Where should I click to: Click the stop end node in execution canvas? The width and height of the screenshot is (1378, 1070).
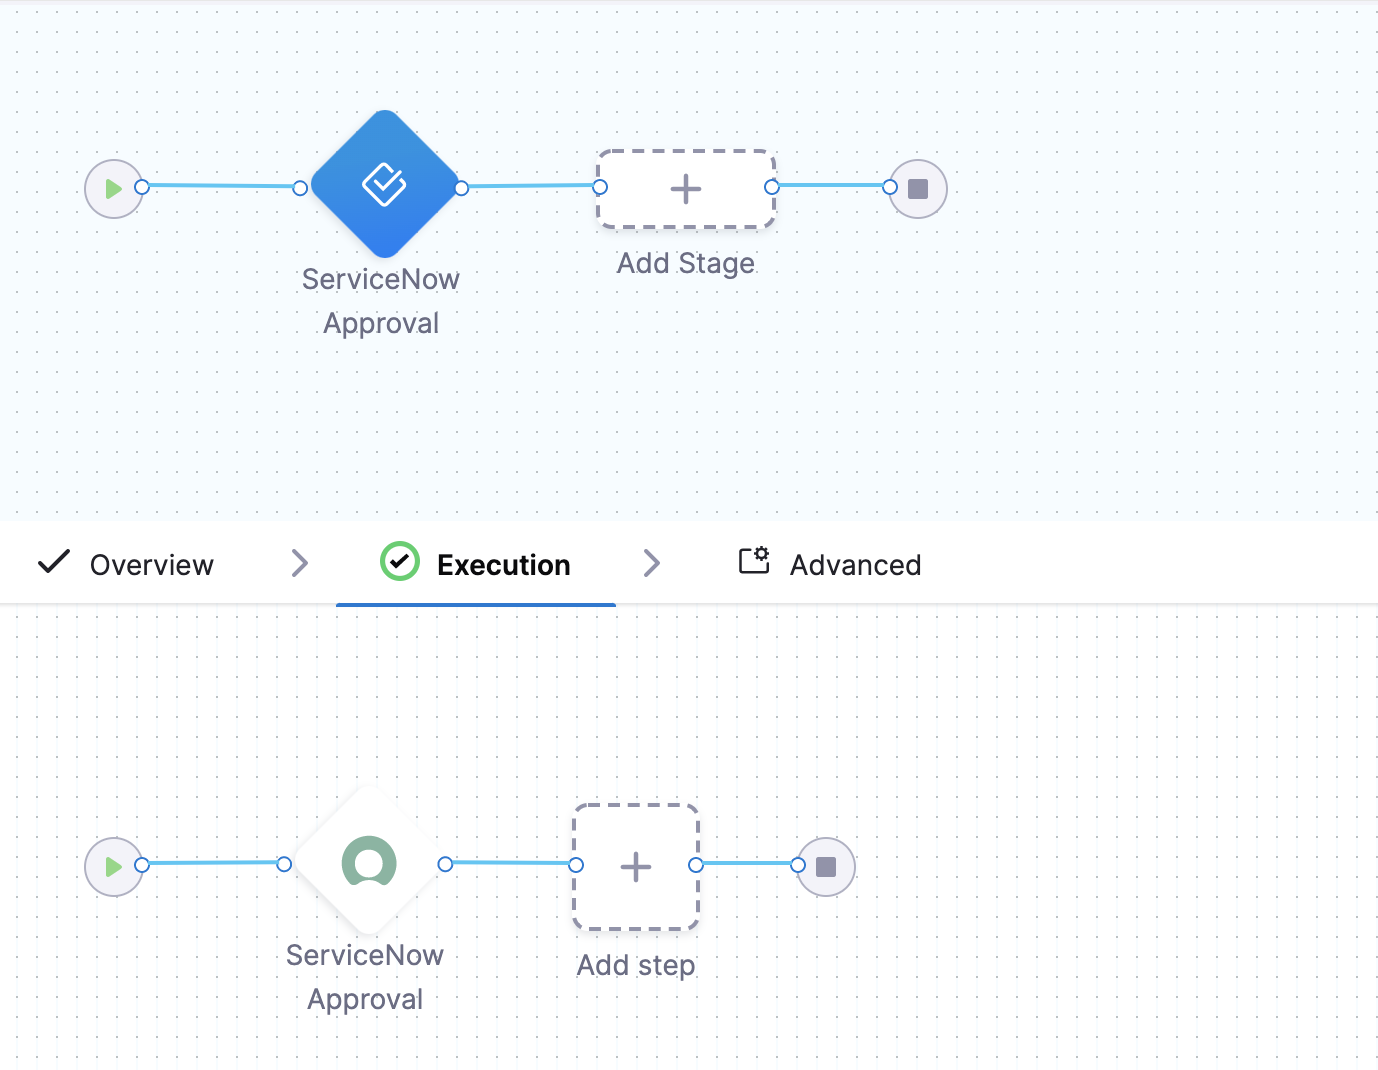[826, 866]
